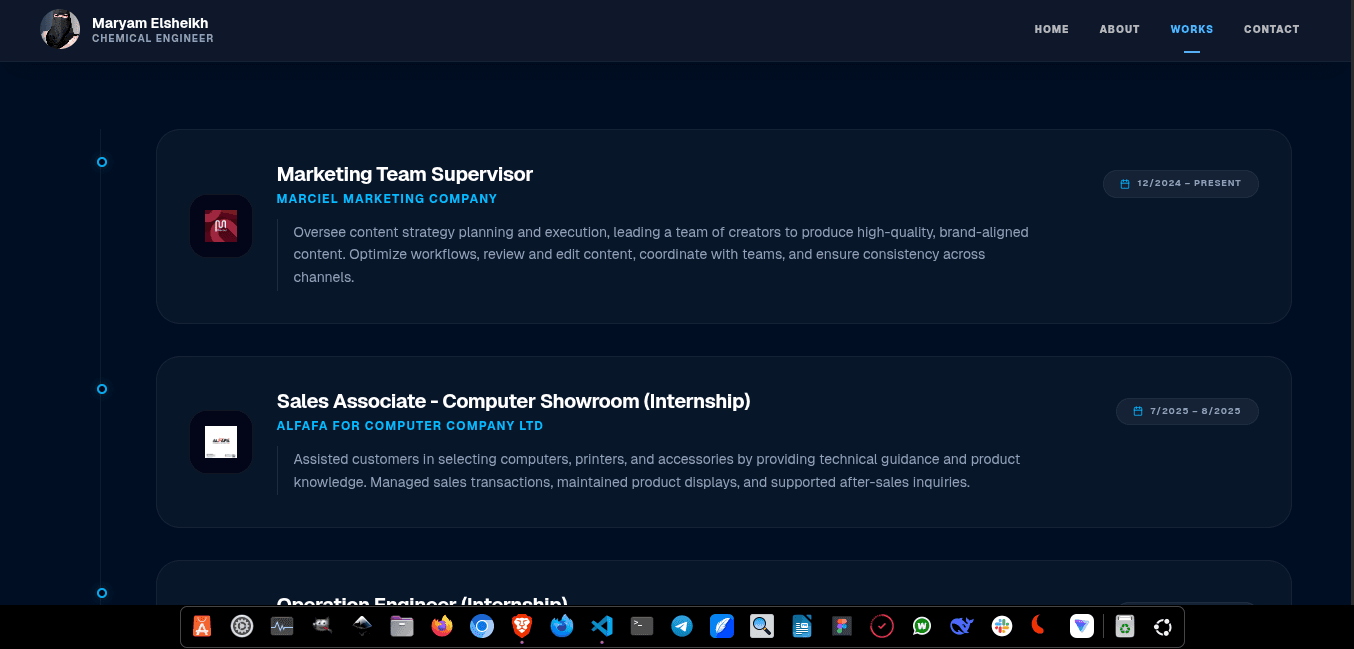Viewport: 1354px width, 649px height.
Task: Click the Chemical Engineer subtitle
Action: [153, 39]
